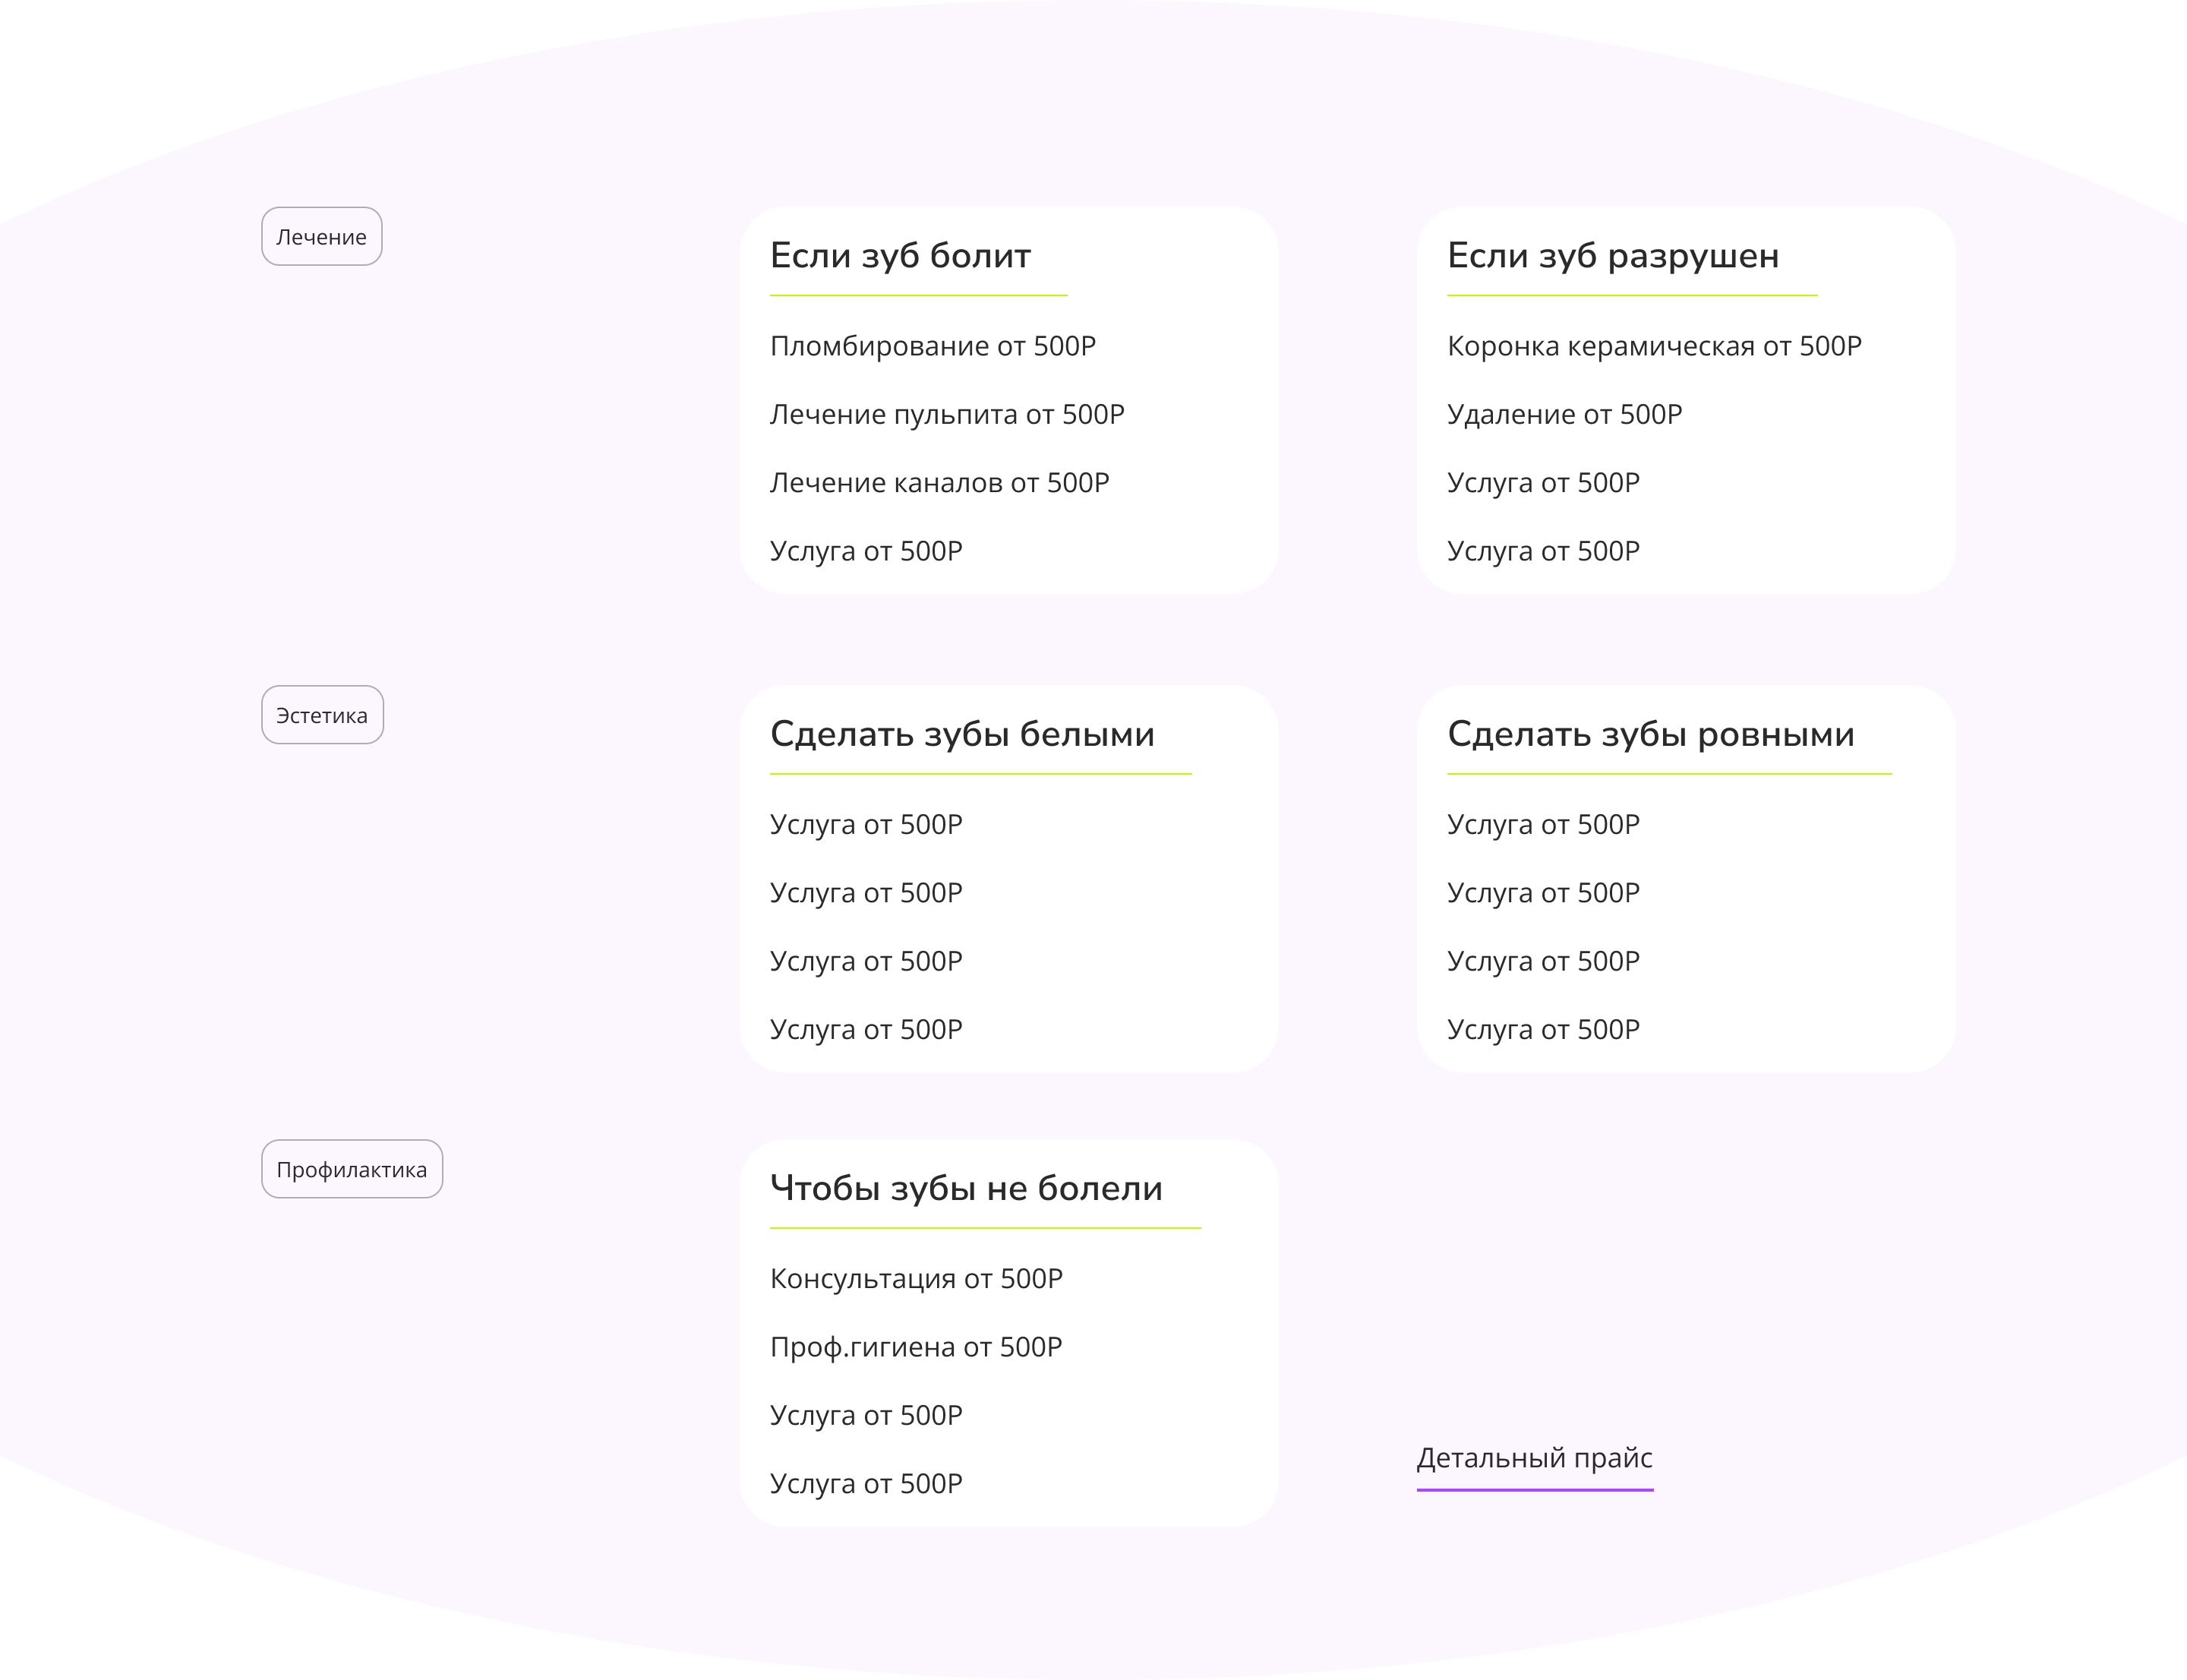The image size is (2187, 1680).
Task: Click the Если зуб болит card heading
Action: pyautogui.click(x=900, y=256)
